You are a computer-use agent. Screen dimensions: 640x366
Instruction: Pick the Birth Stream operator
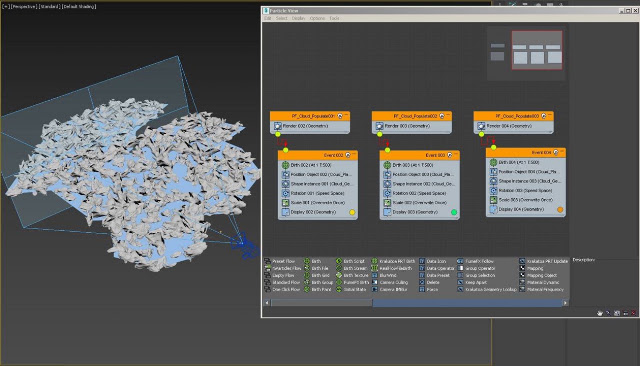[x=351, y=268]
